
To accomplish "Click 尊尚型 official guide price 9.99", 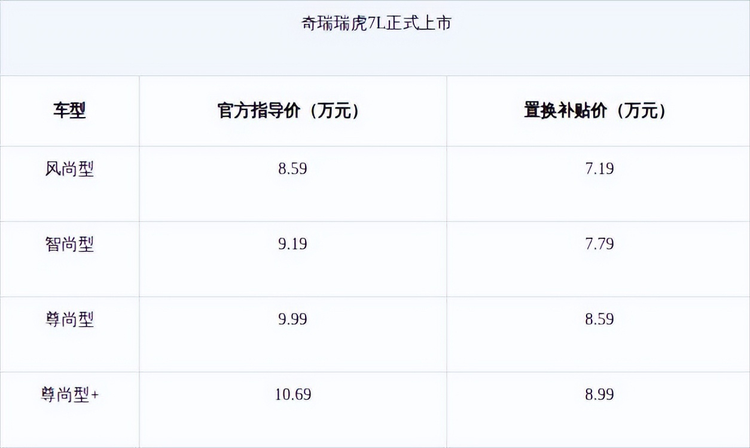I will point(292,319).
